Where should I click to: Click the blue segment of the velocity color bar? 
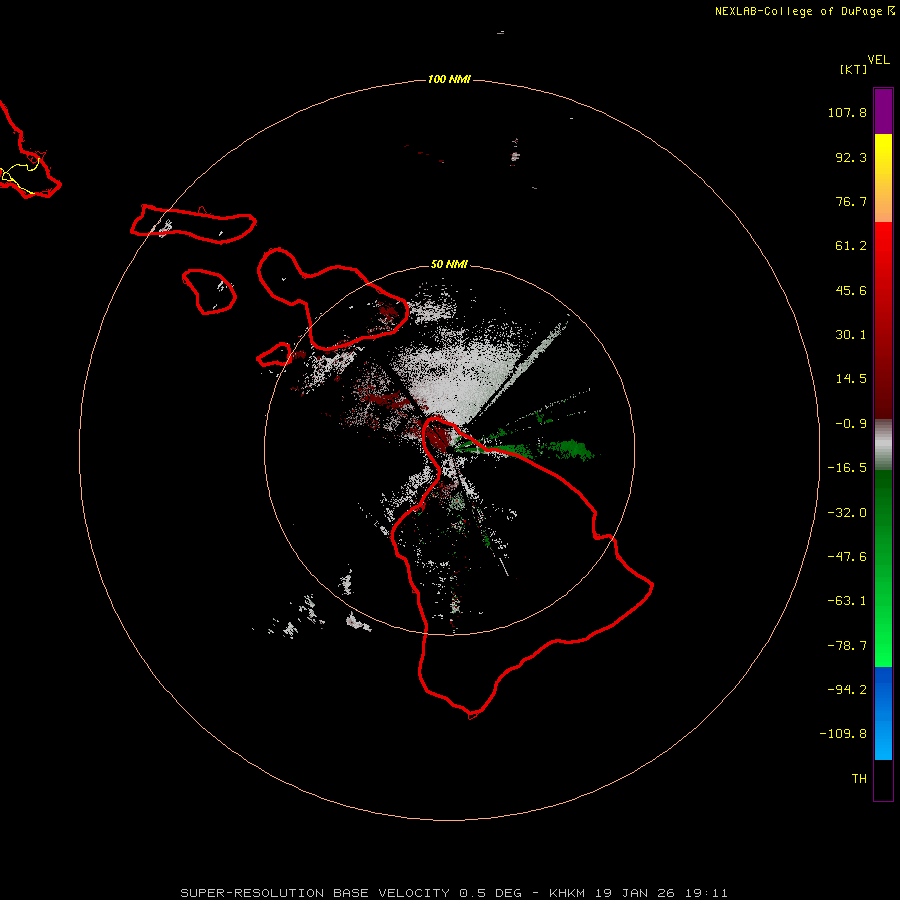click(x=883, y=713)
